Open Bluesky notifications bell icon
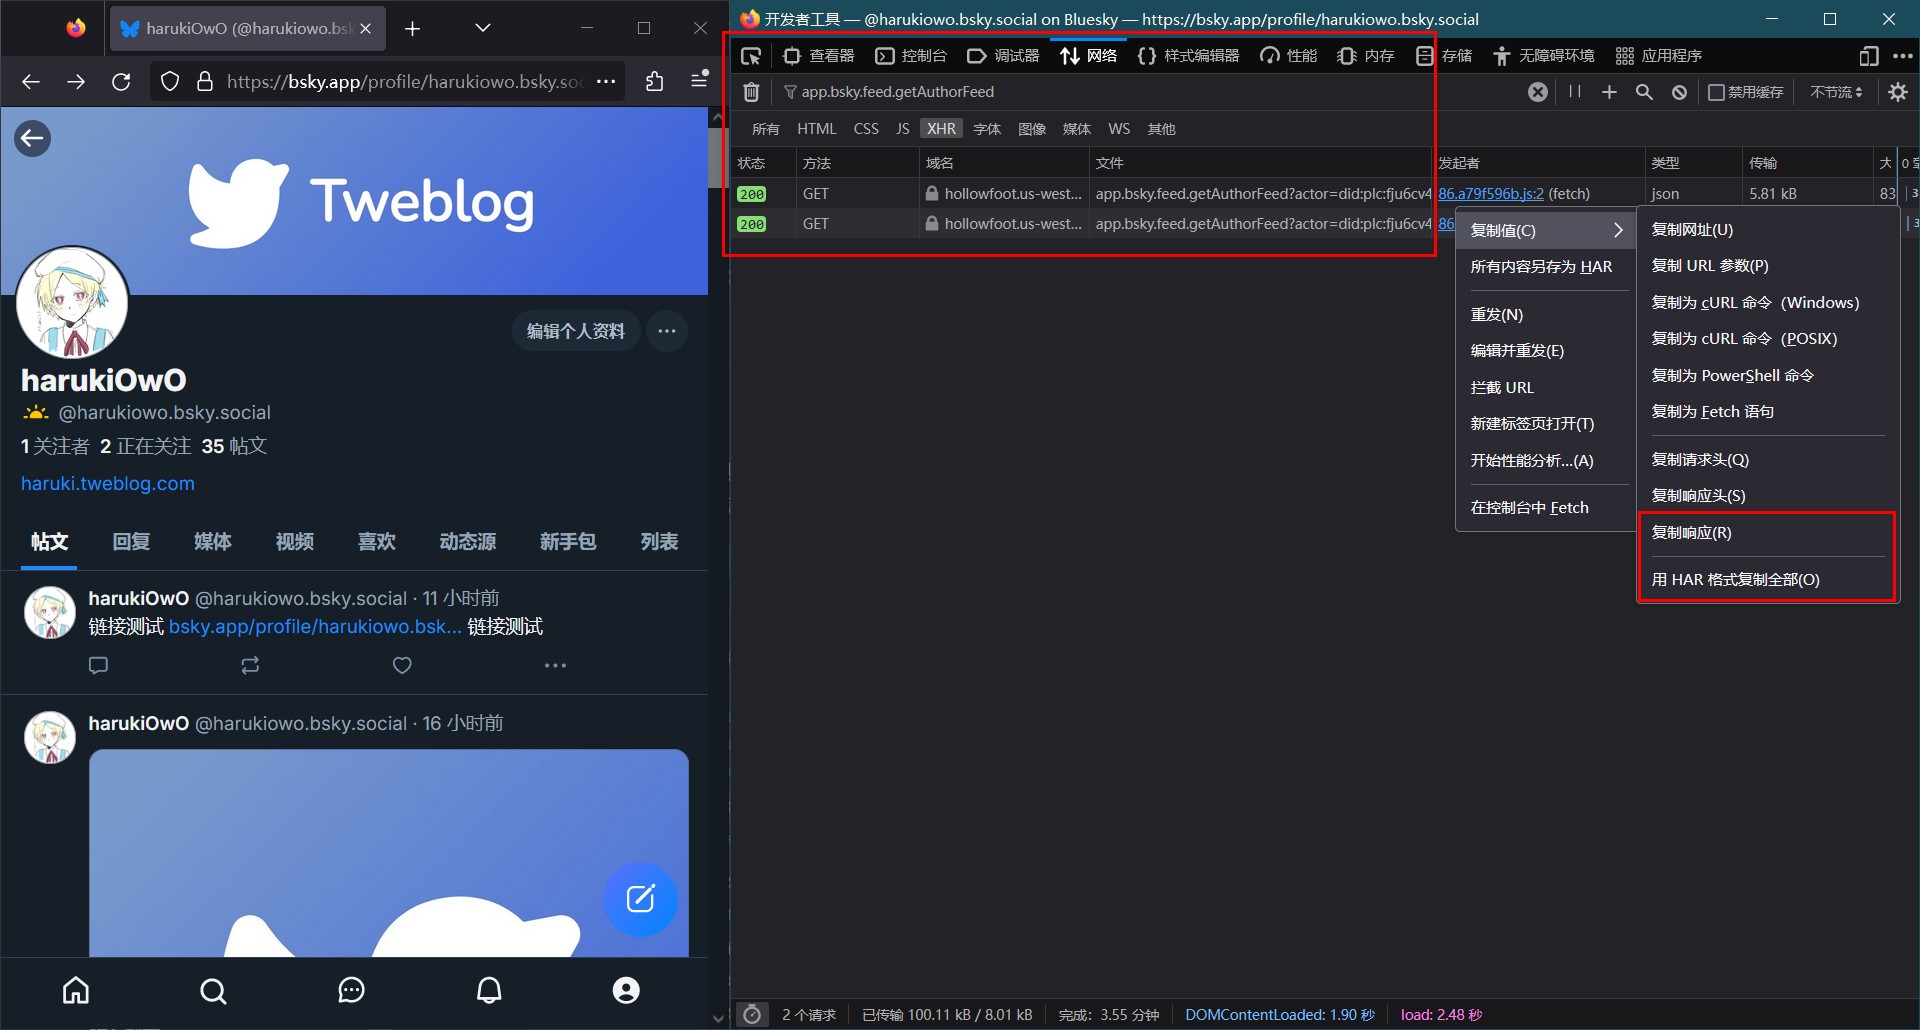The width and height of the screenshot is (1920, 1030). [489, 990]
